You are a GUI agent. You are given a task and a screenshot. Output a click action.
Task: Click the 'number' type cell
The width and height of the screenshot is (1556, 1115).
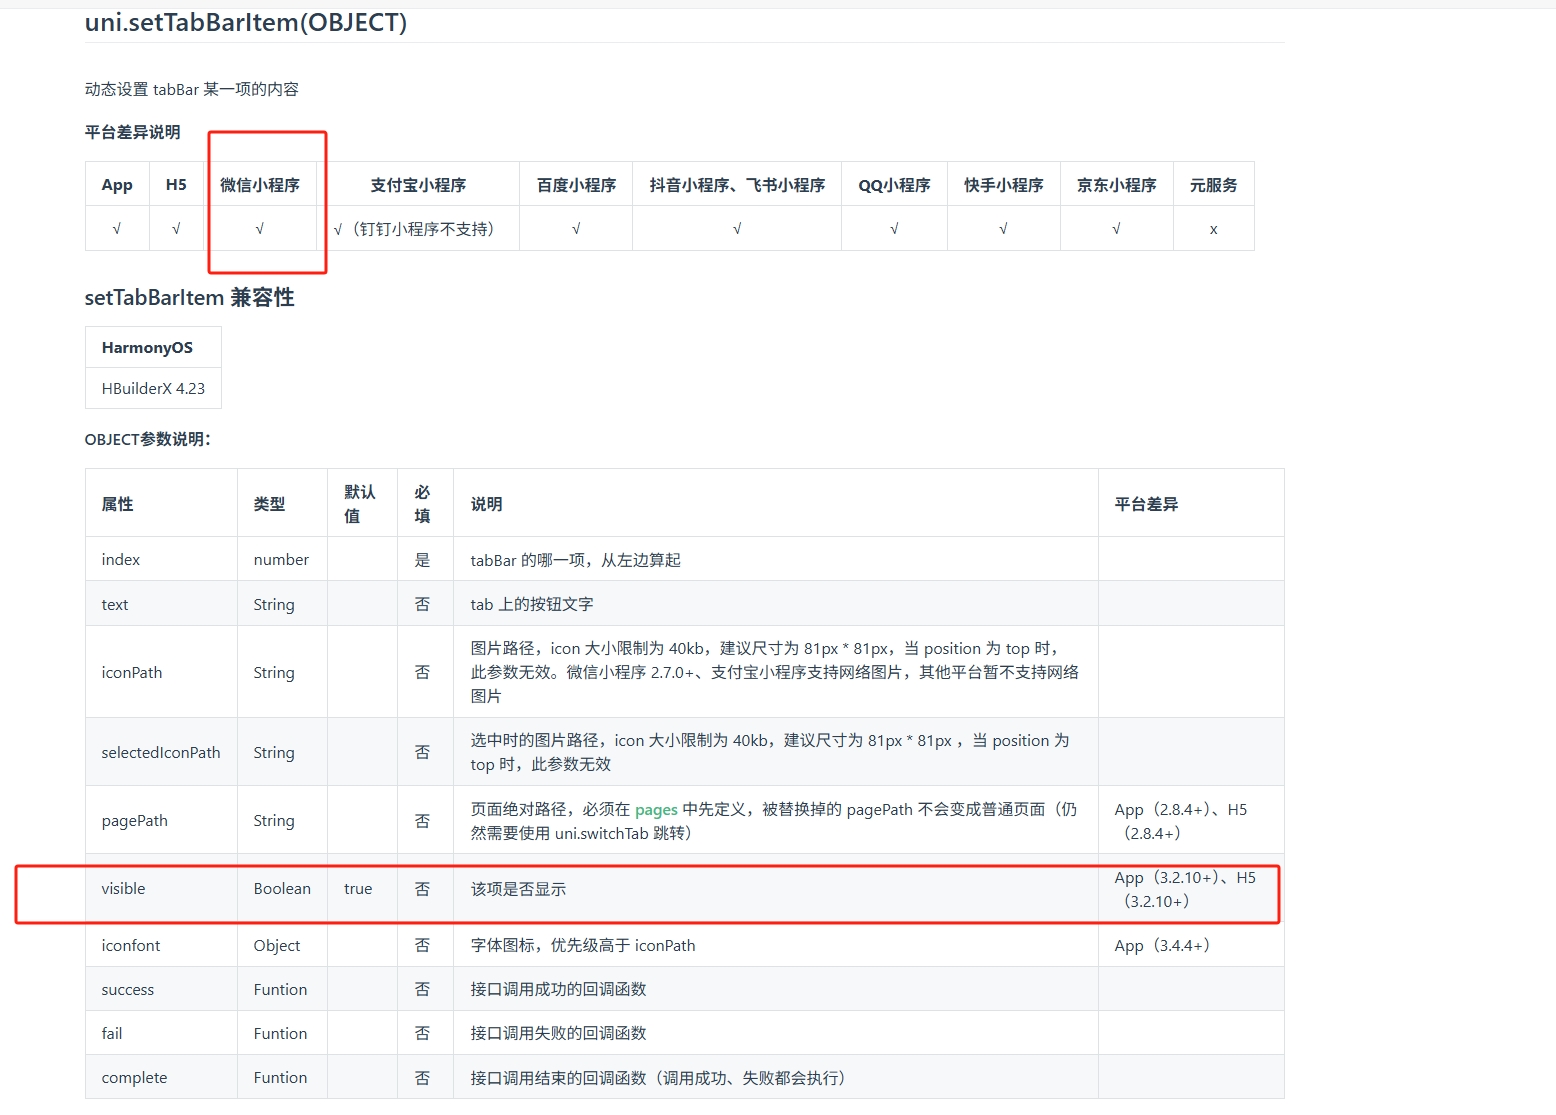click(282, 560)
